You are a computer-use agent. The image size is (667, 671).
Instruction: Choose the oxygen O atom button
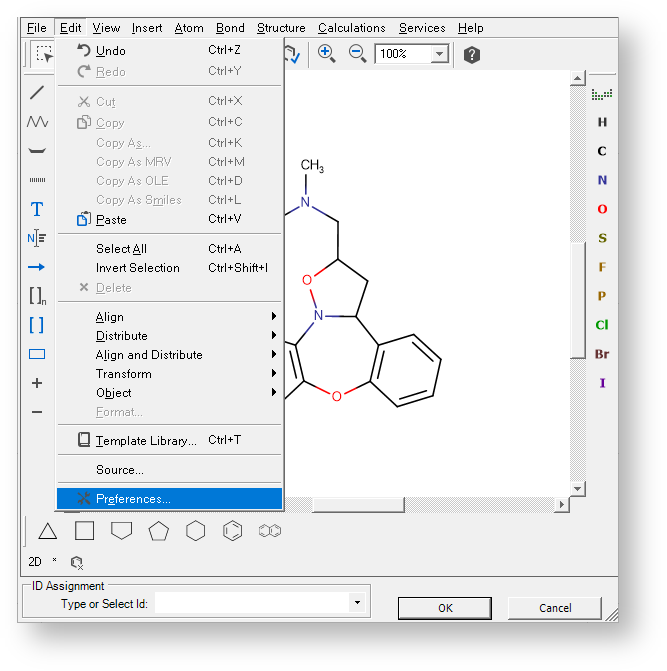[x=602, y=209]
